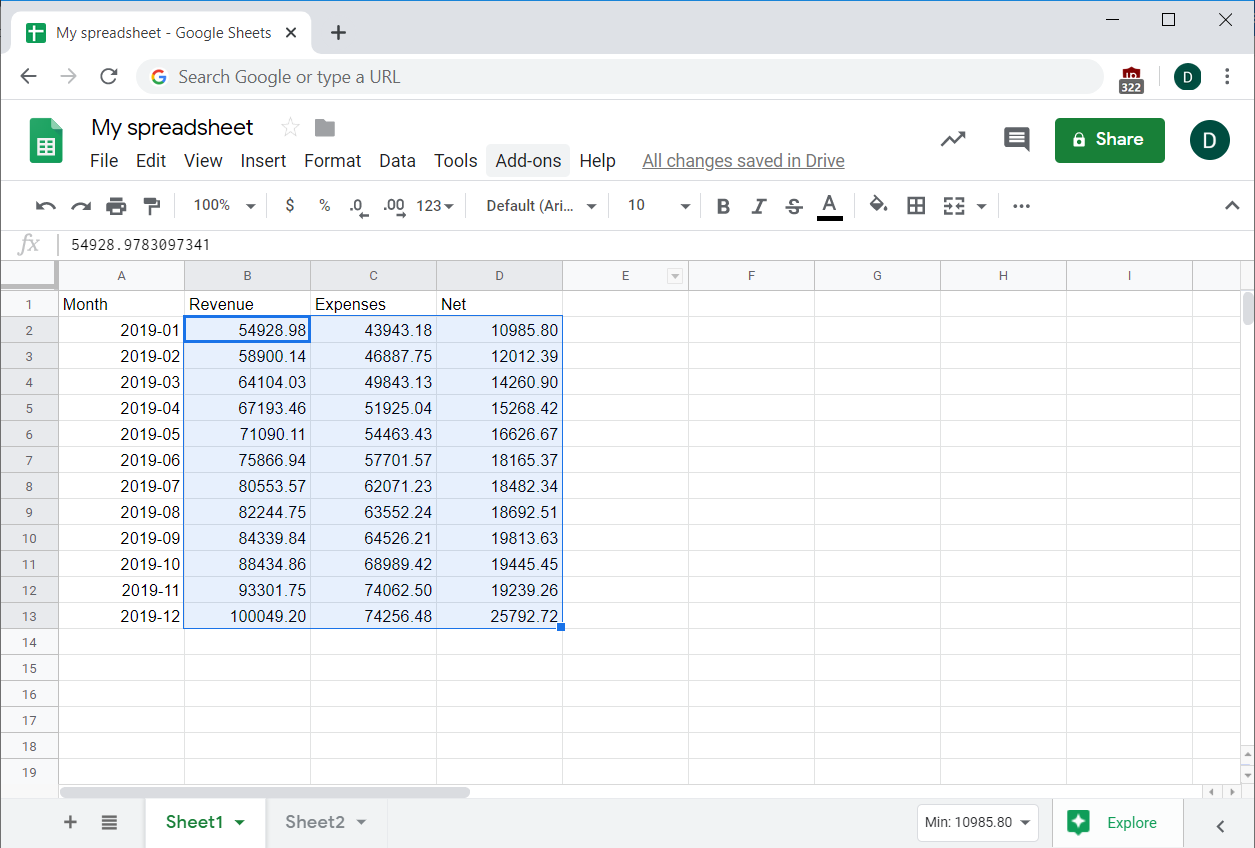Select the Paint format tool
Viewport: 1255px width, 848px height.
152,206
